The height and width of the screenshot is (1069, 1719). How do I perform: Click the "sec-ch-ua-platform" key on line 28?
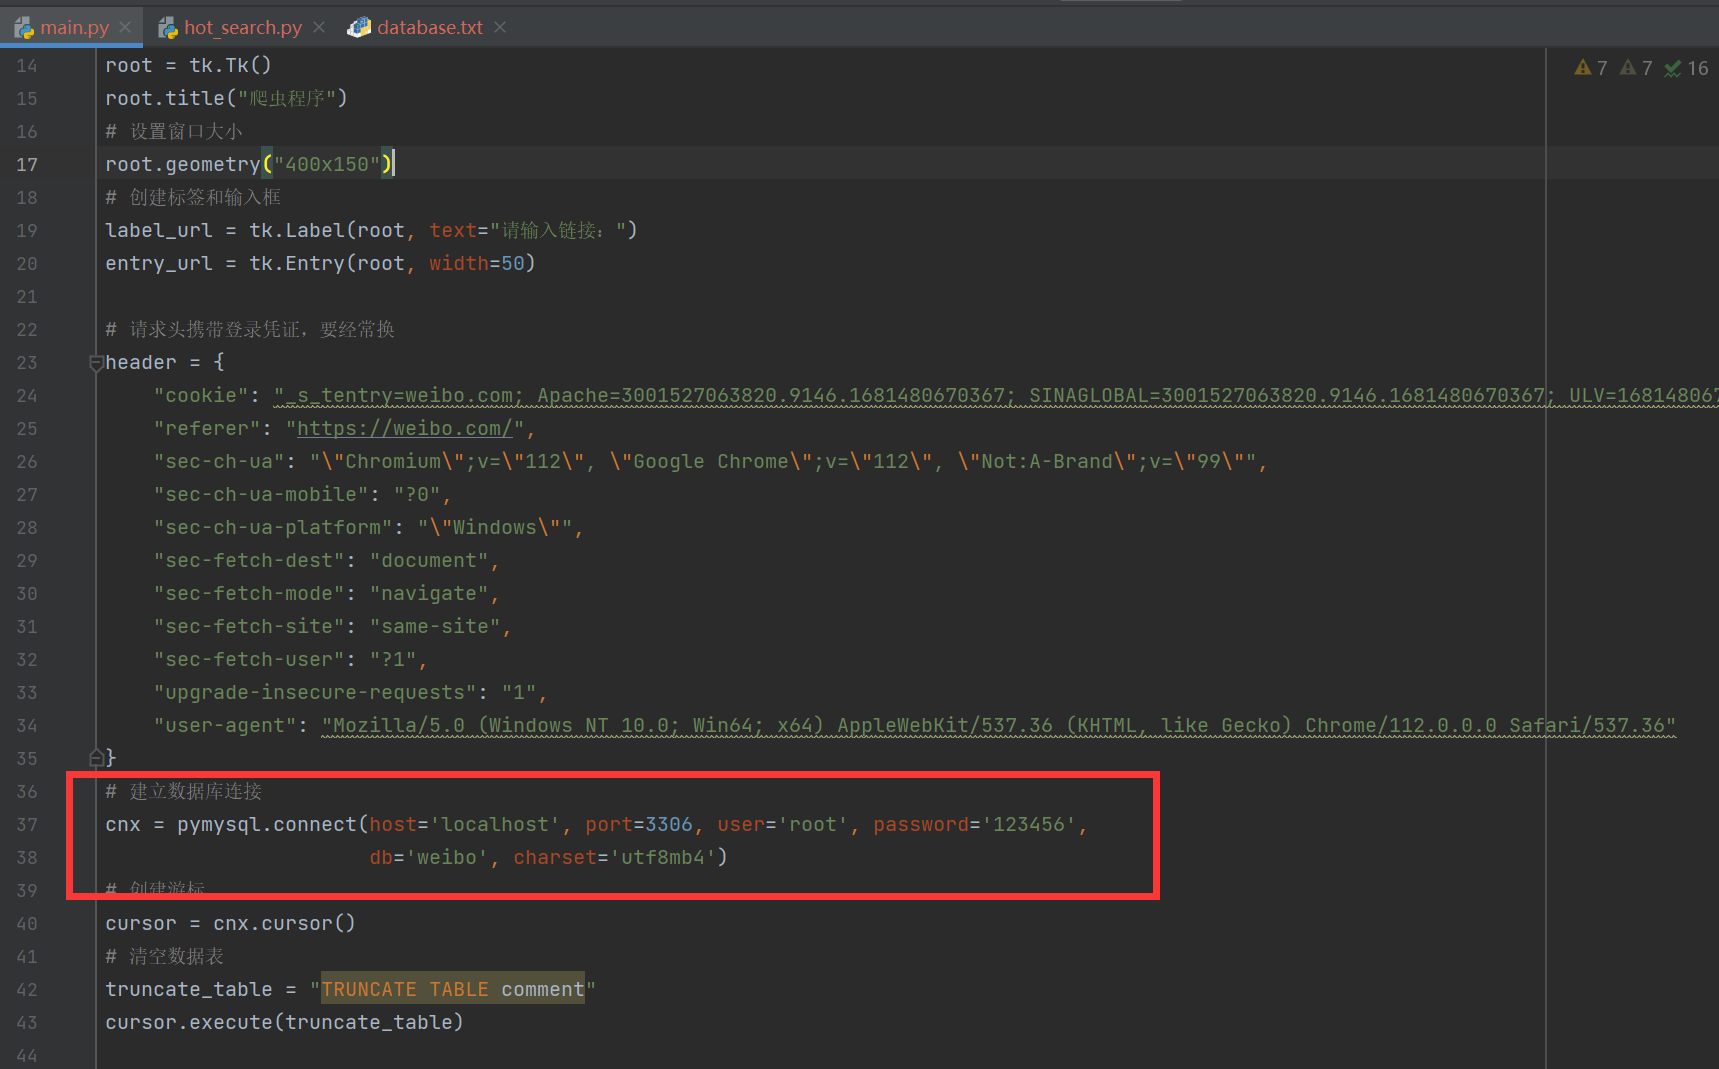pyautogui.click(x=273, y=527)
